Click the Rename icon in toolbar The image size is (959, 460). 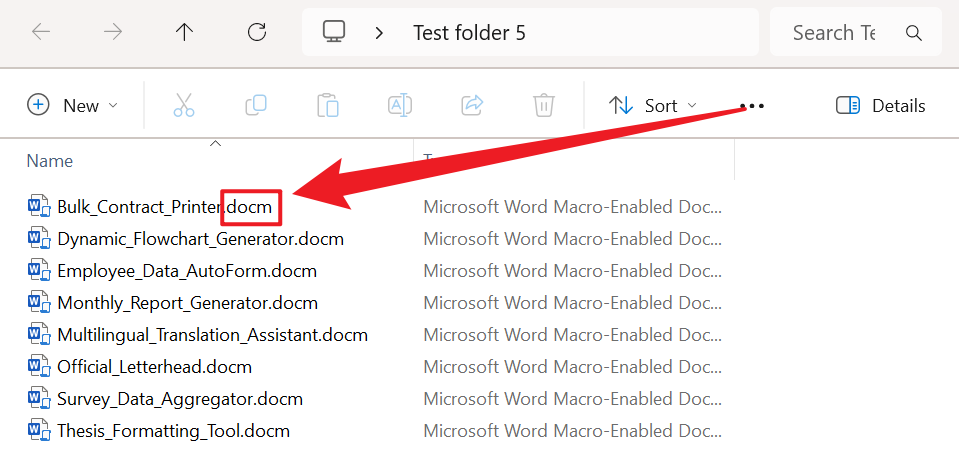tap(400, 106)
